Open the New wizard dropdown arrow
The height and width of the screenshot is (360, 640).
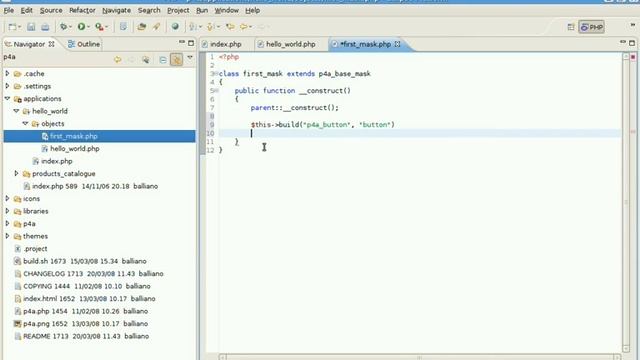[x=20, y=27]
